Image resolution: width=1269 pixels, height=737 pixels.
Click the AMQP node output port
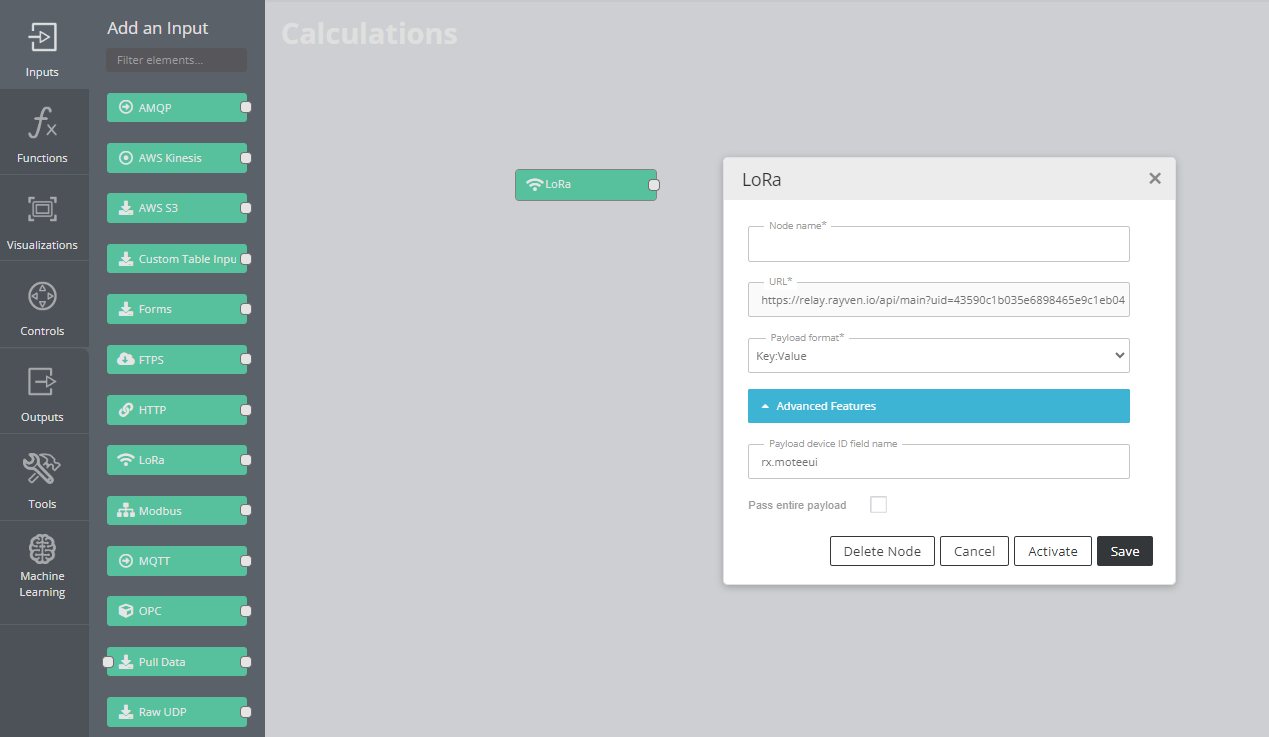(x=246, y=107)
